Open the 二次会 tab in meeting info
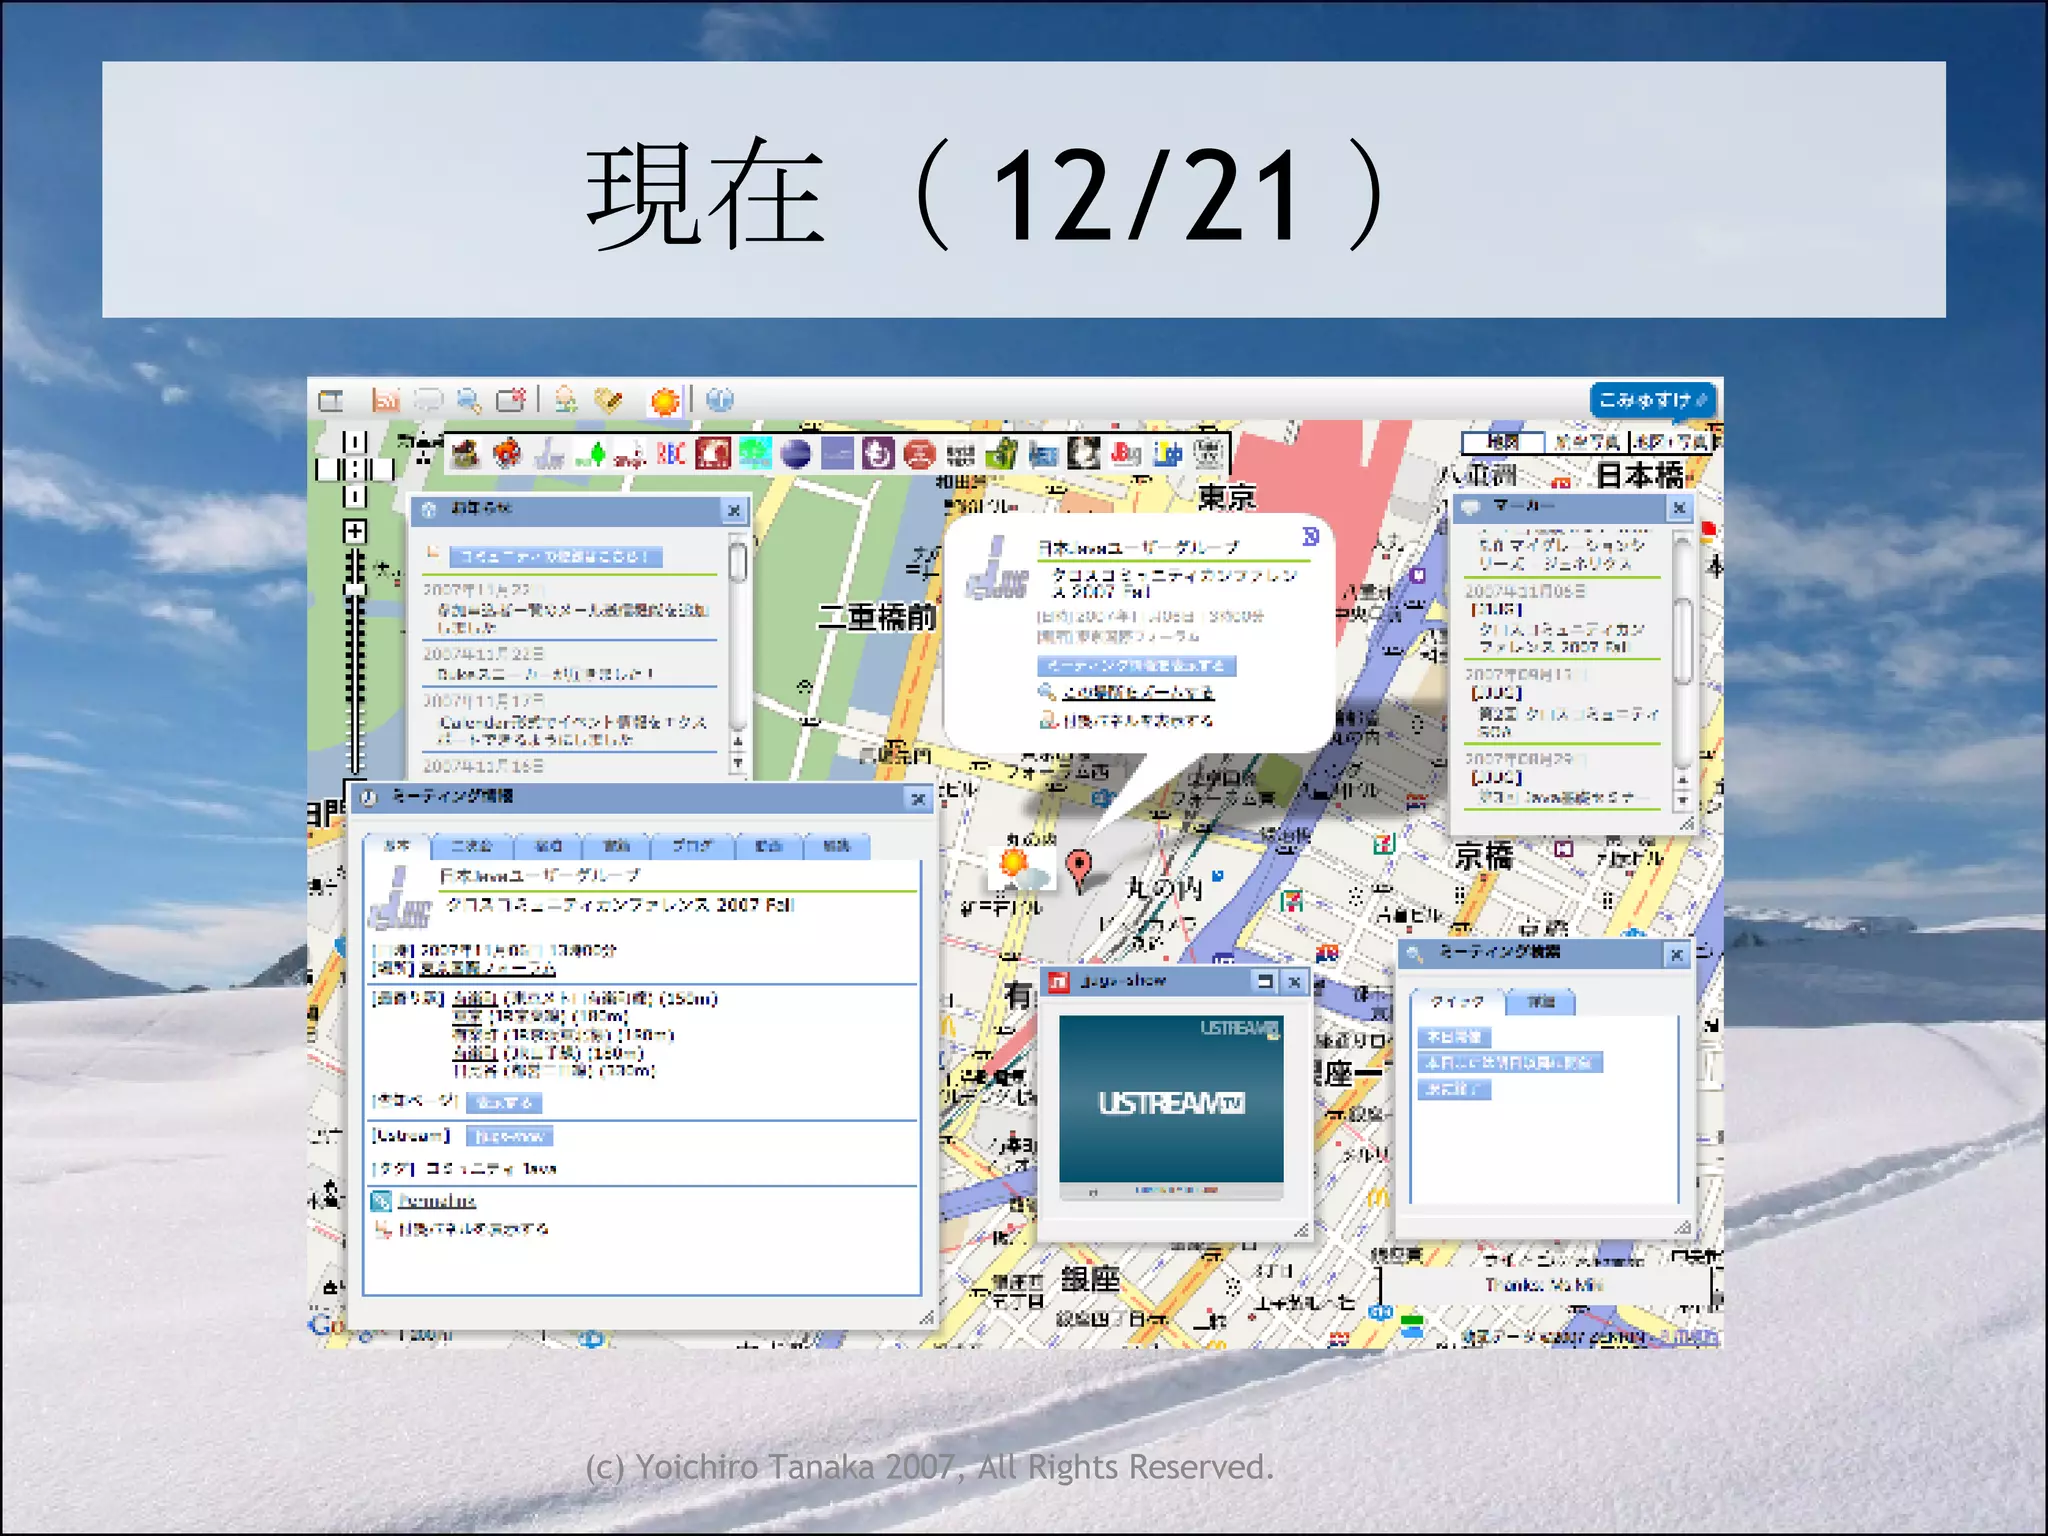Screen dimensions: 2048x1536 (472, 847)
